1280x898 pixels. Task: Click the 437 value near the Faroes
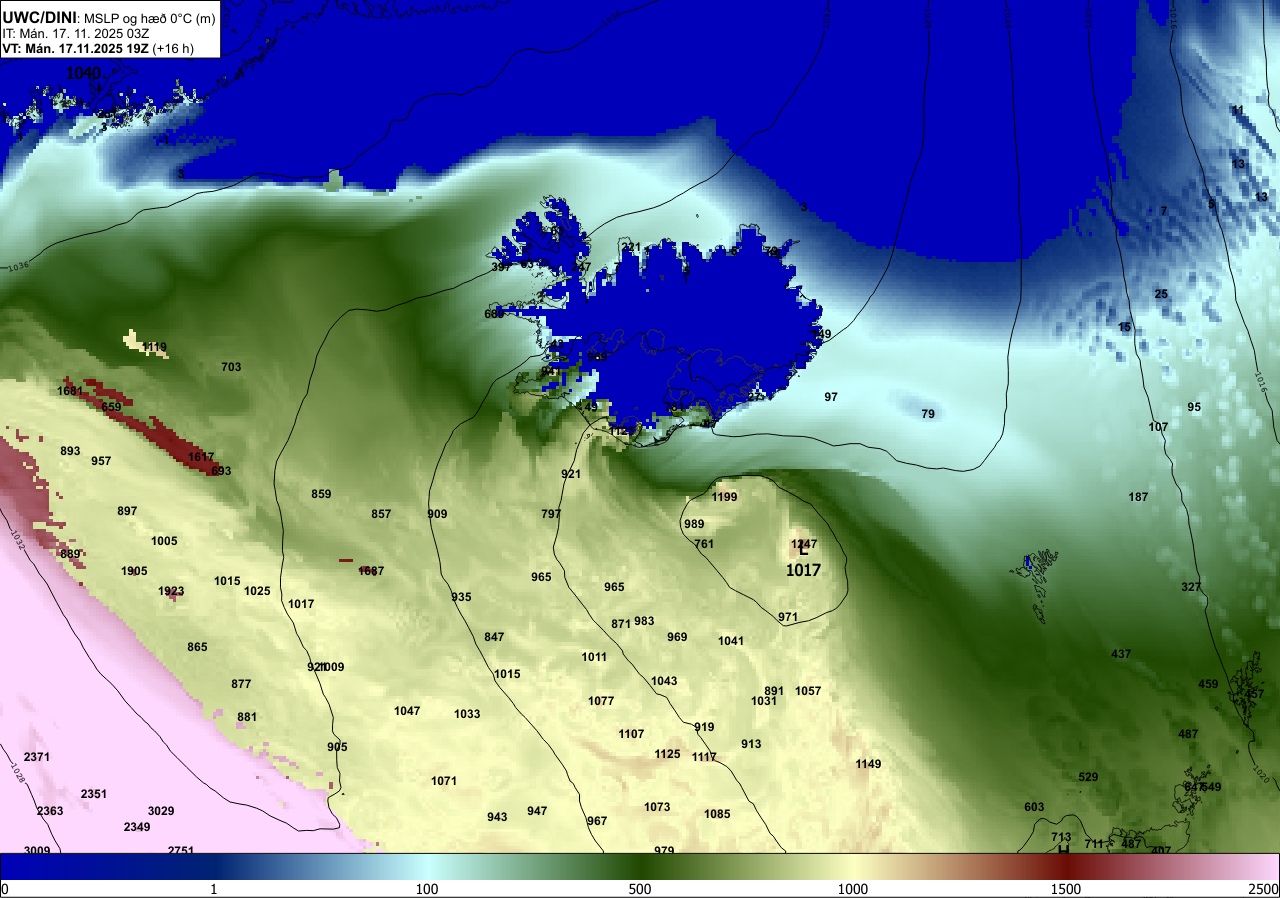coord(1121,654)
